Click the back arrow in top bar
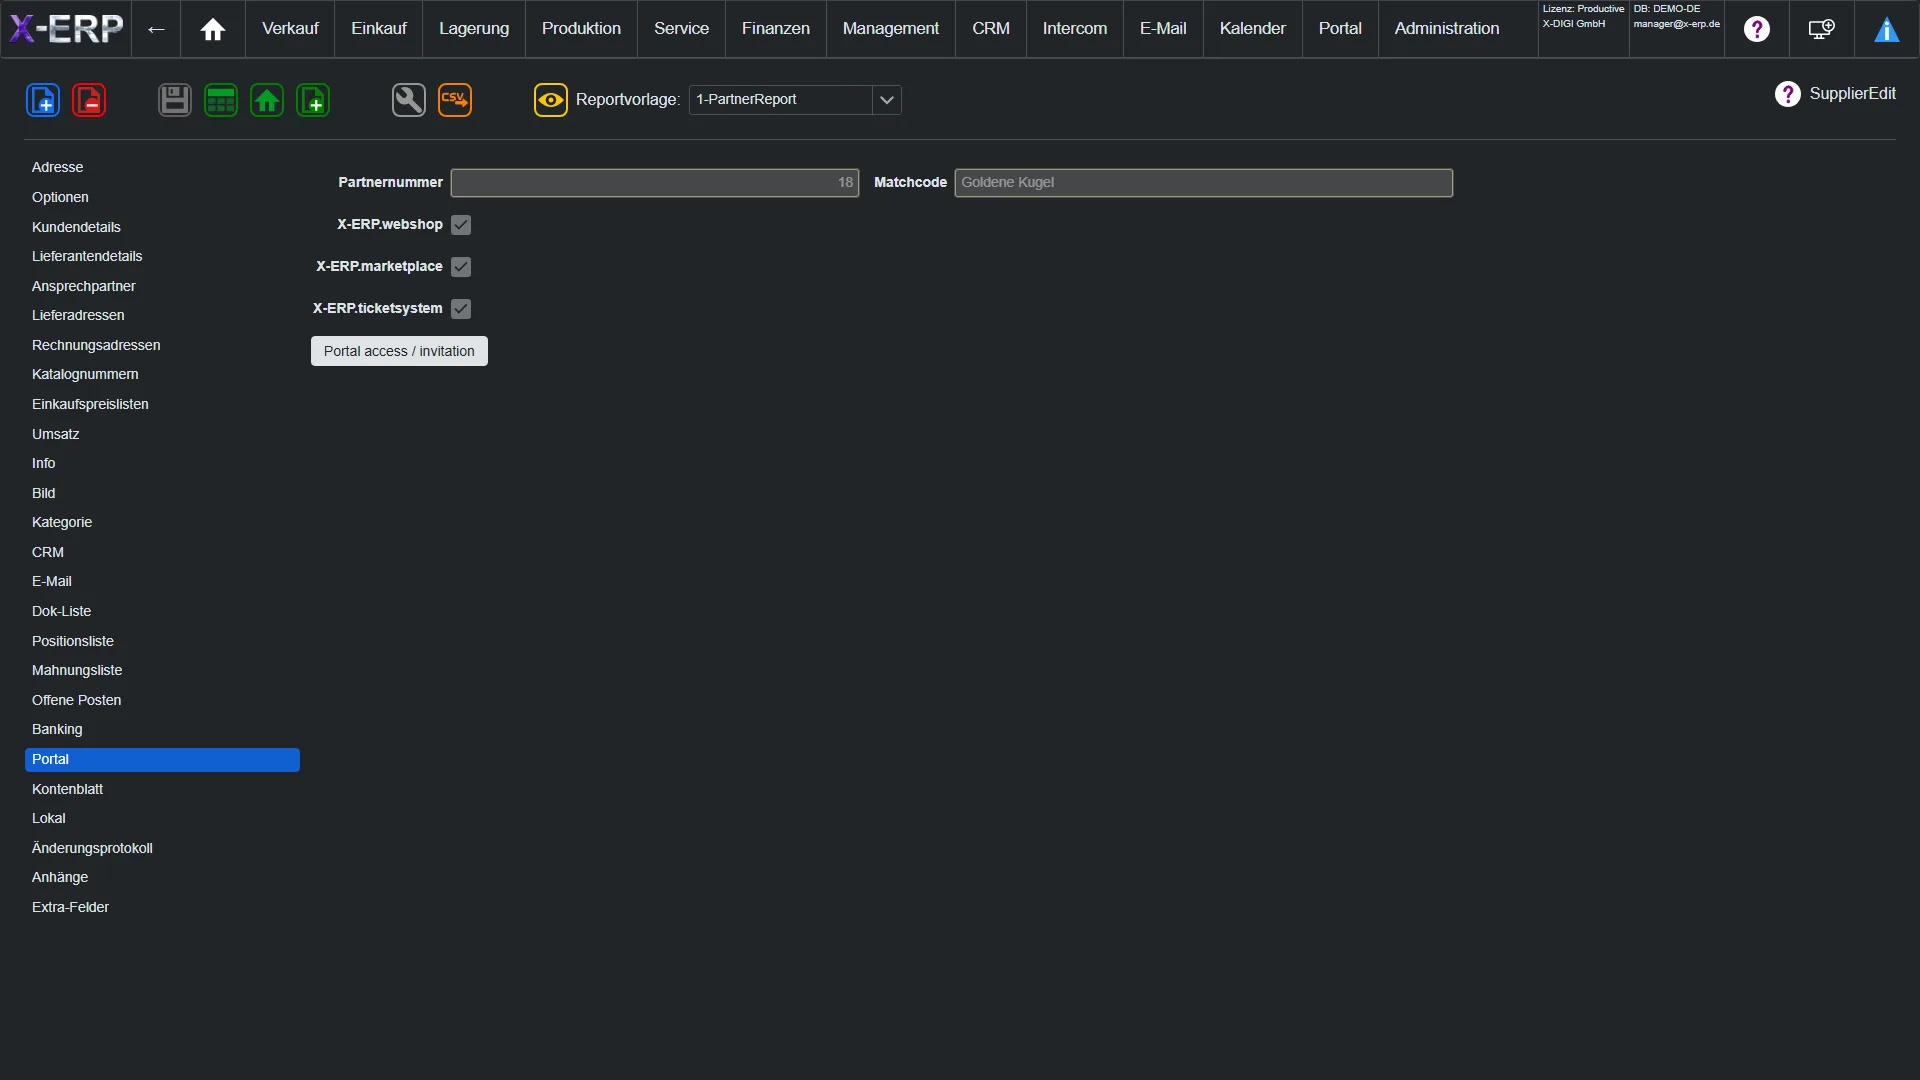This screenshot has height=1080, width=1920. point(156,29)
